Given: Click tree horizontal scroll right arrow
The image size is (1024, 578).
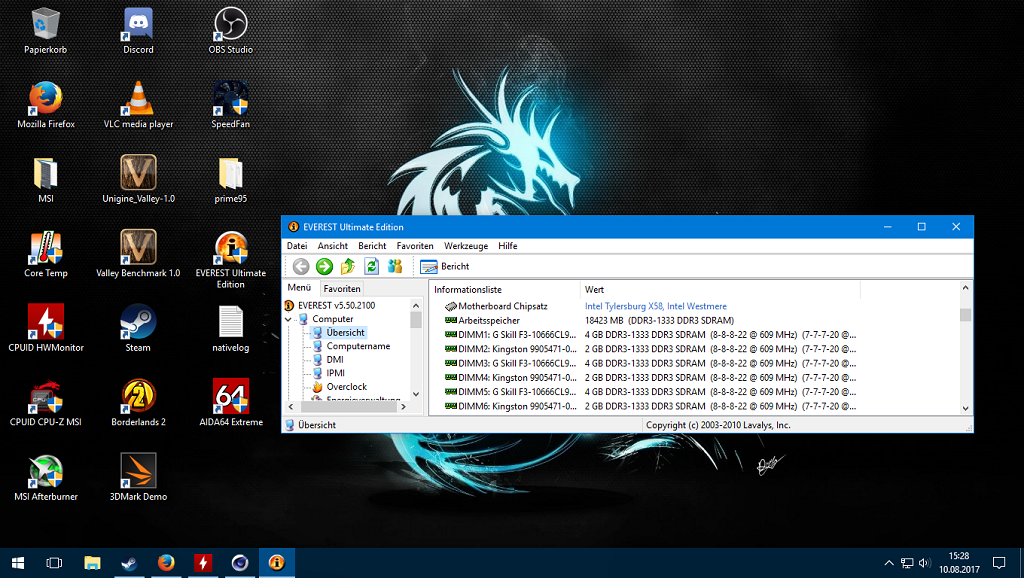Looking at the screenshot, I should coord(404,407).
